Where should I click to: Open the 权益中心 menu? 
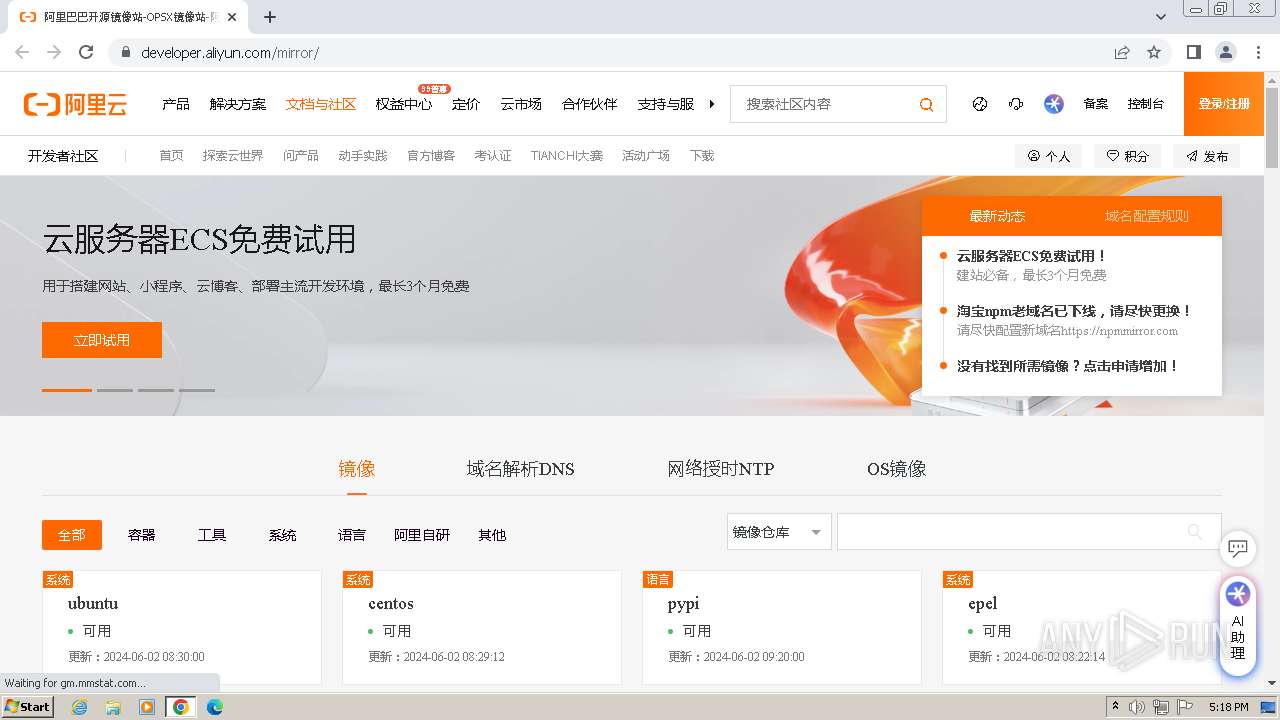click(404, 104)
